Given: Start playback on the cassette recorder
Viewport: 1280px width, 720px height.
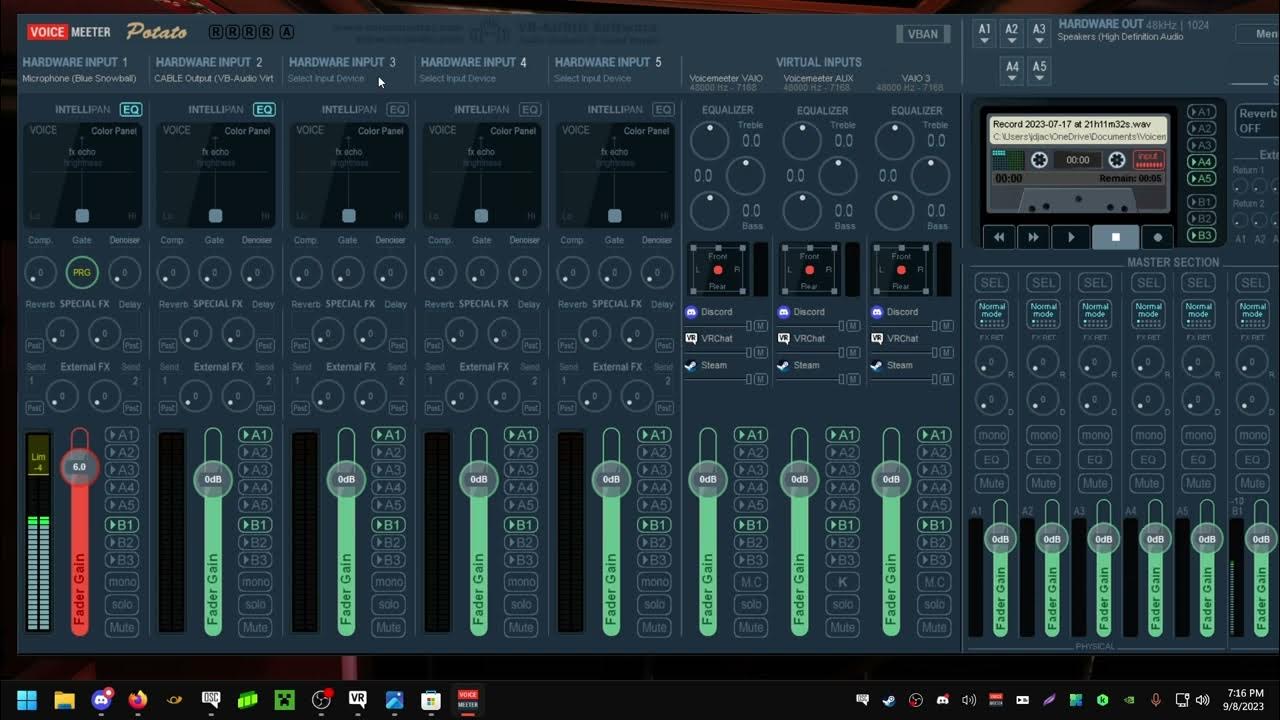Looking at the screenshot, I should click(1071, 237).
